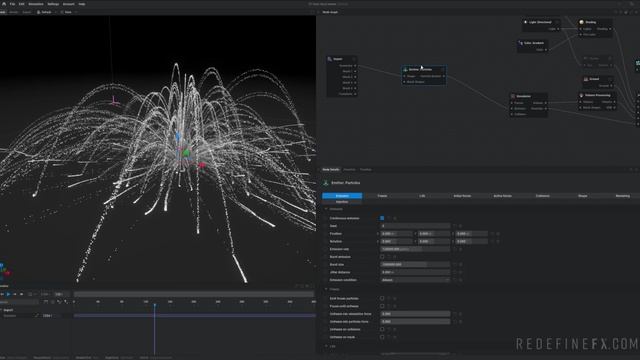Click the Emitter Particles node's Shape input pin
The height and width of the screenshot is (360, 640).
pos(404,76)
